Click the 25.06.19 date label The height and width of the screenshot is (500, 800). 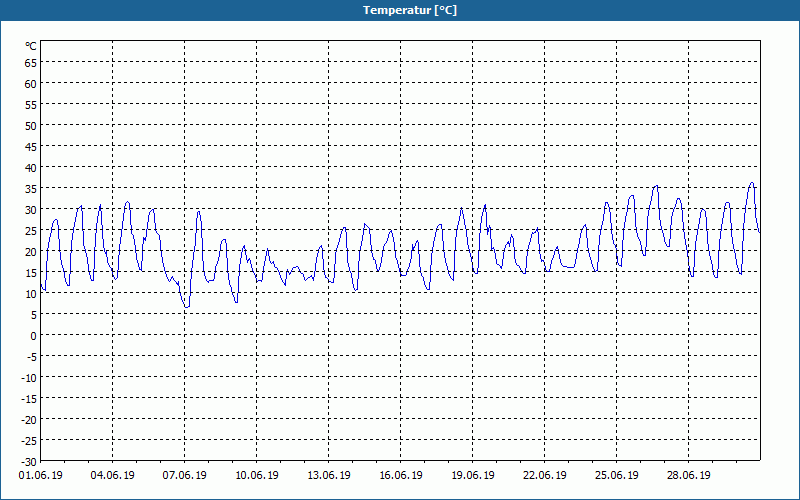click(x=616, y=476)
